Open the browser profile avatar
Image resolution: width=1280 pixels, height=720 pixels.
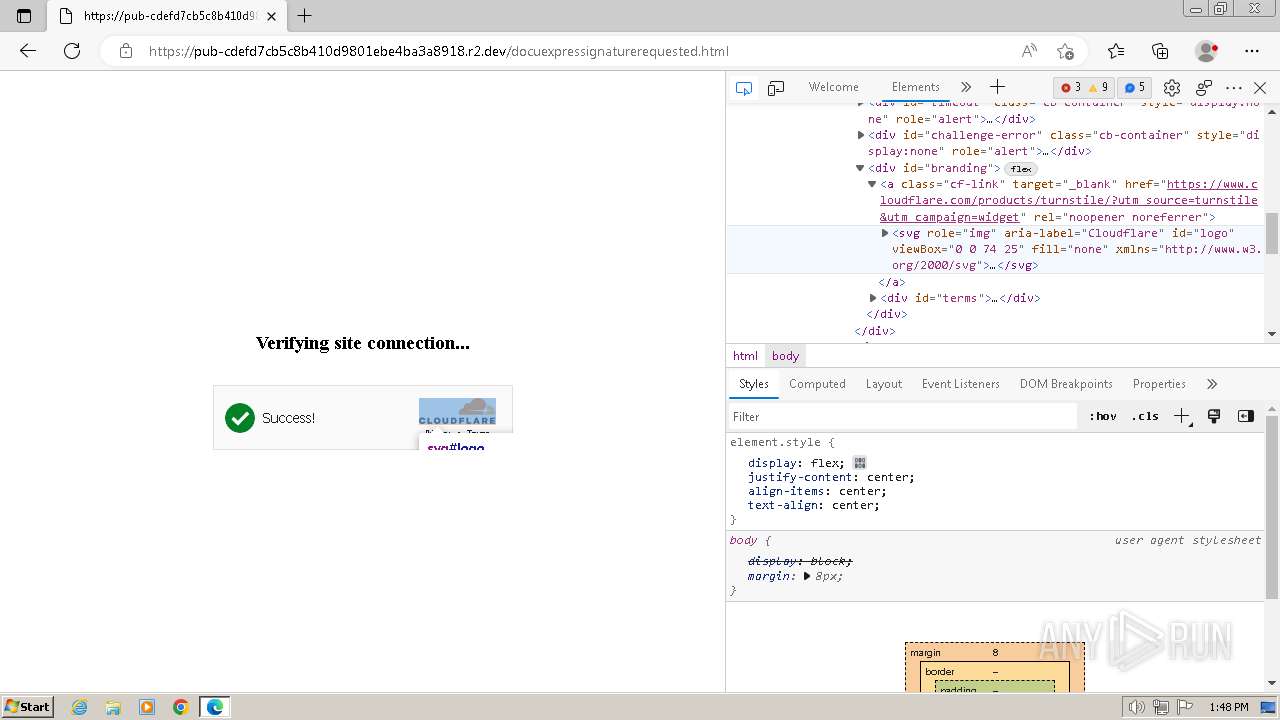1206,51
